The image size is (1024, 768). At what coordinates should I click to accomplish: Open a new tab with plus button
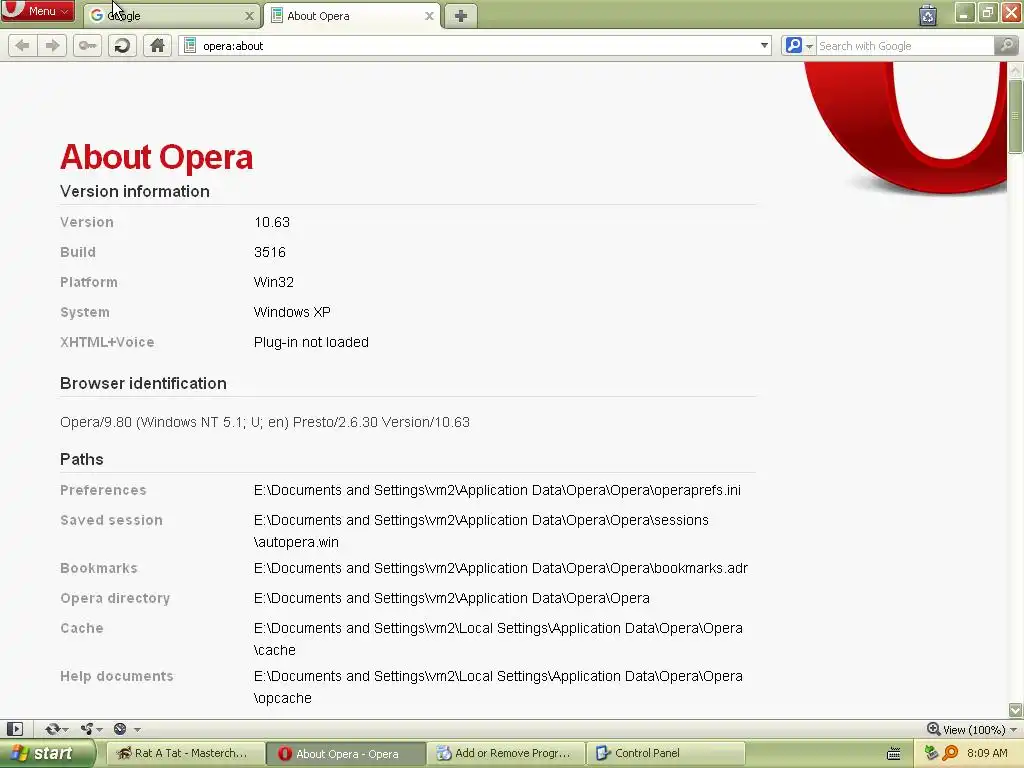click(460, 16)
